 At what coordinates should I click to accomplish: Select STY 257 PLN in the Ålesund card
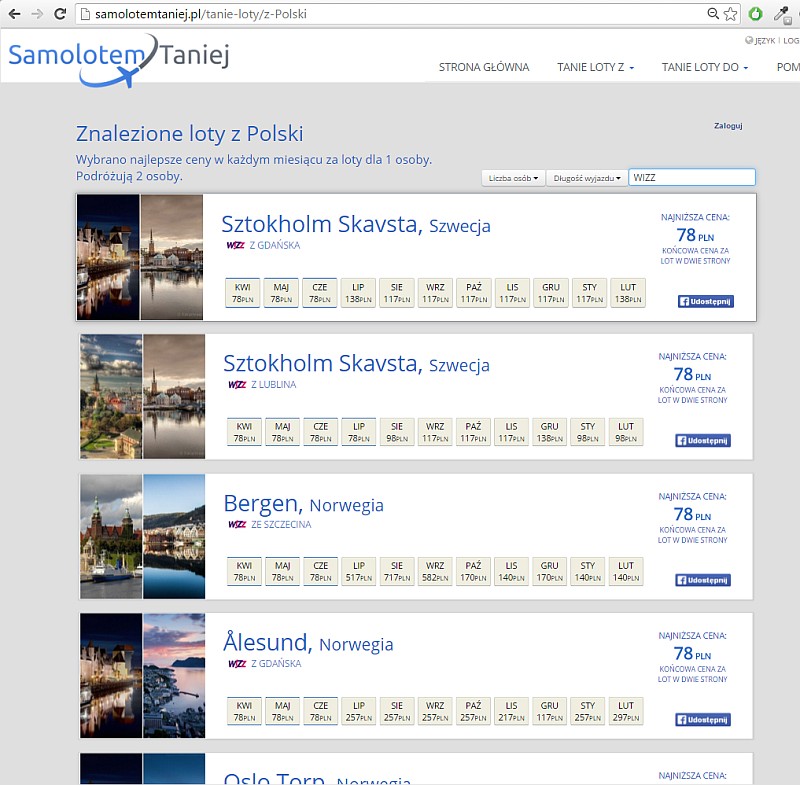coord(588,711)
